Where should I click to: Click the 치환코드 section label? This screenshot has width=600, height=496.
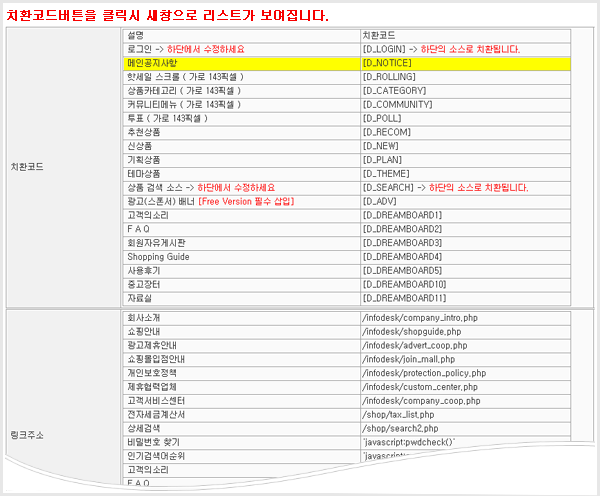click(x=28, y=166)
